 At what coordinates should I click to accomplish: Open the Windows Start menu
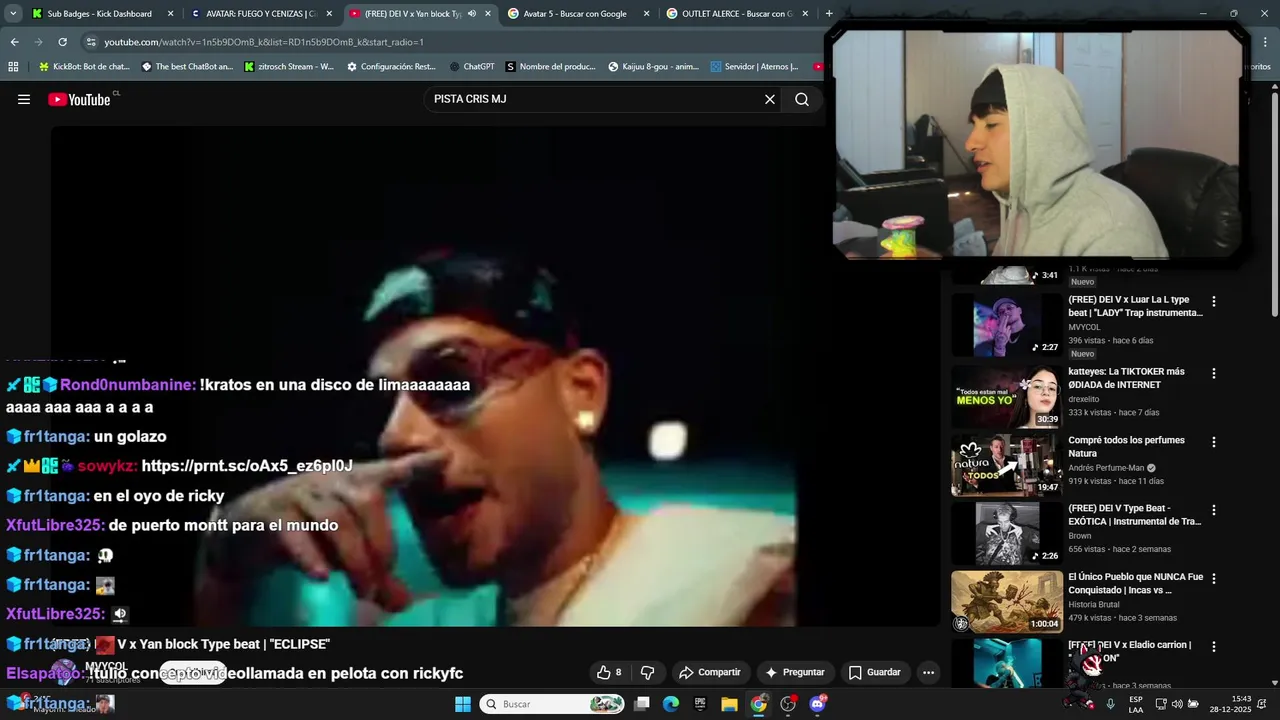tap(463, 704)
